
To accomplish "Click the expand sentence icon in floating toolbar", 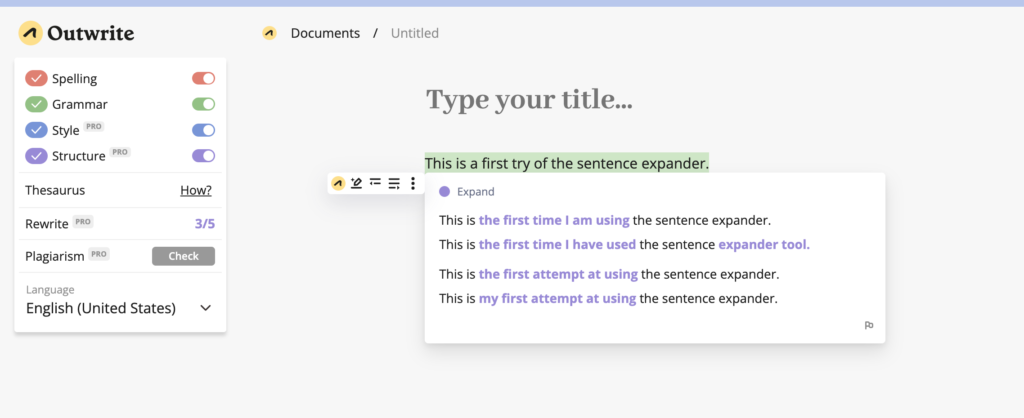I will click(x=394, y=184).
